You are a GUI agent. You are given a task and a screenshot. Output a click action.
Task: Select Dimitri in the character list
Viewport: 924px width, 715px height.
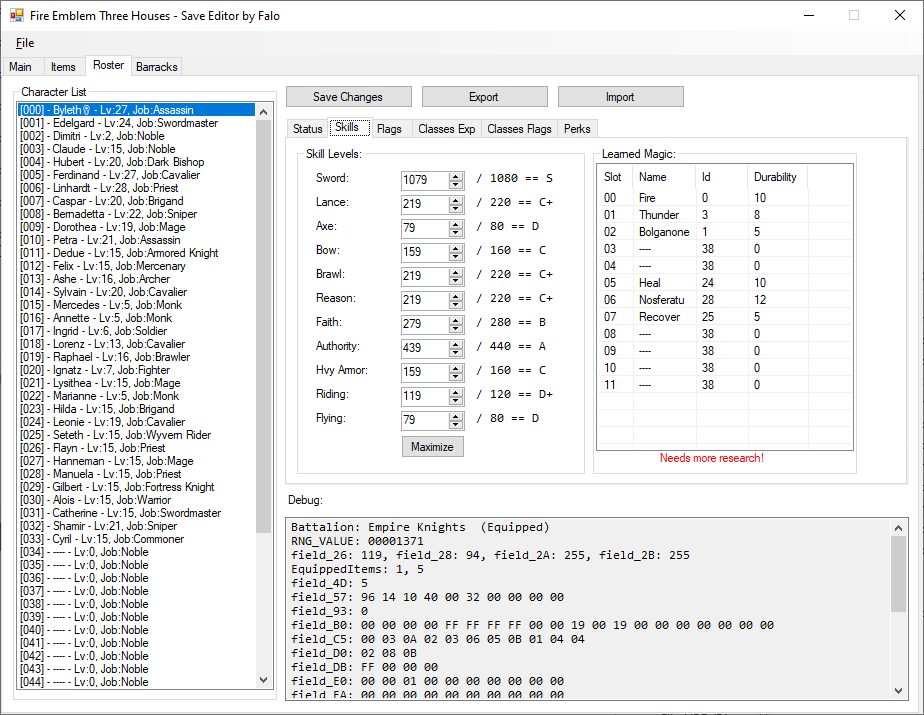pos(137,136)
